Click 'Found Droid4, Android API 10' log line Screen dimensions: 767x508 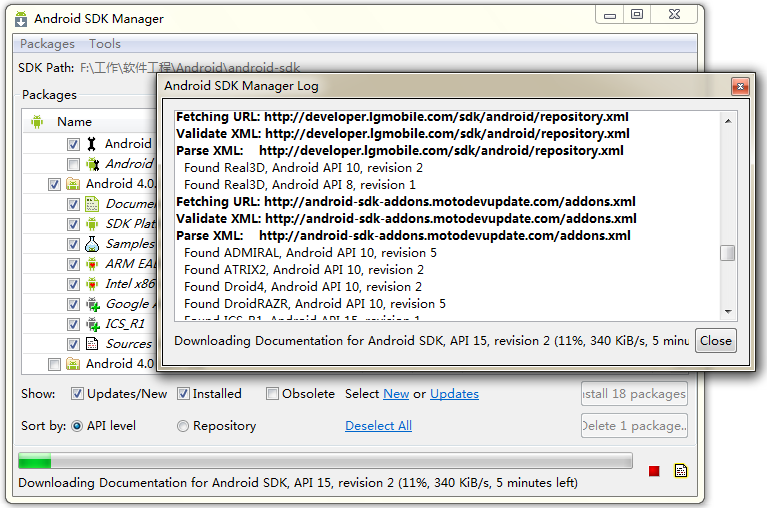tap(303, 287)
